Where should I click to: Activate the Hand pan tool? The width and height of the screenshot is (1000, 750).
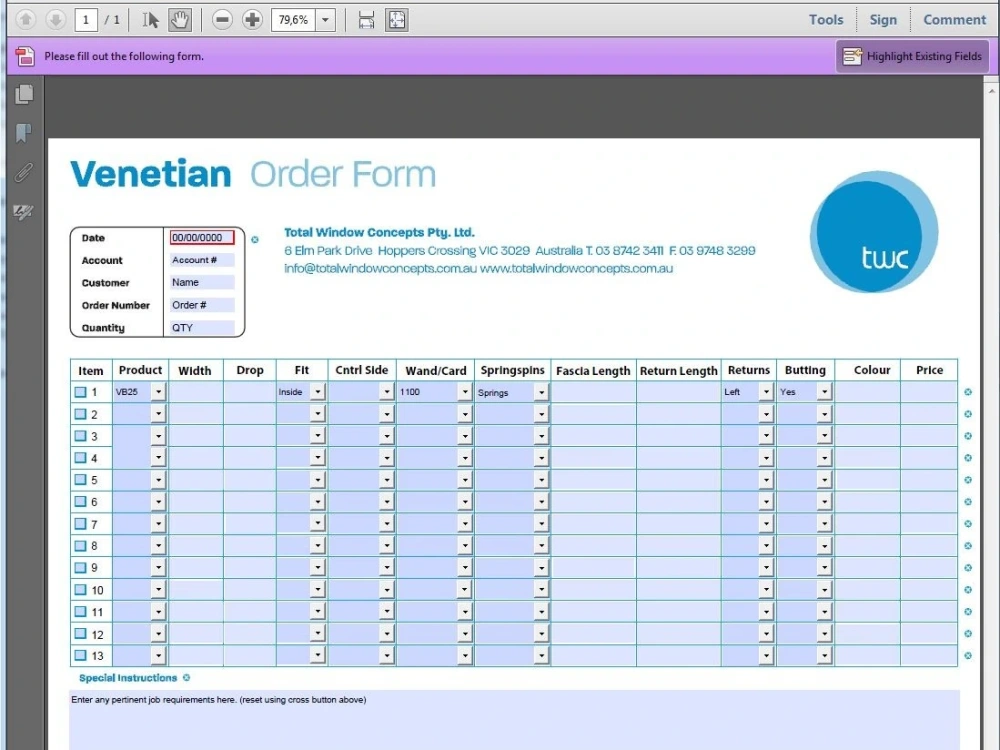tap(180, 20)
